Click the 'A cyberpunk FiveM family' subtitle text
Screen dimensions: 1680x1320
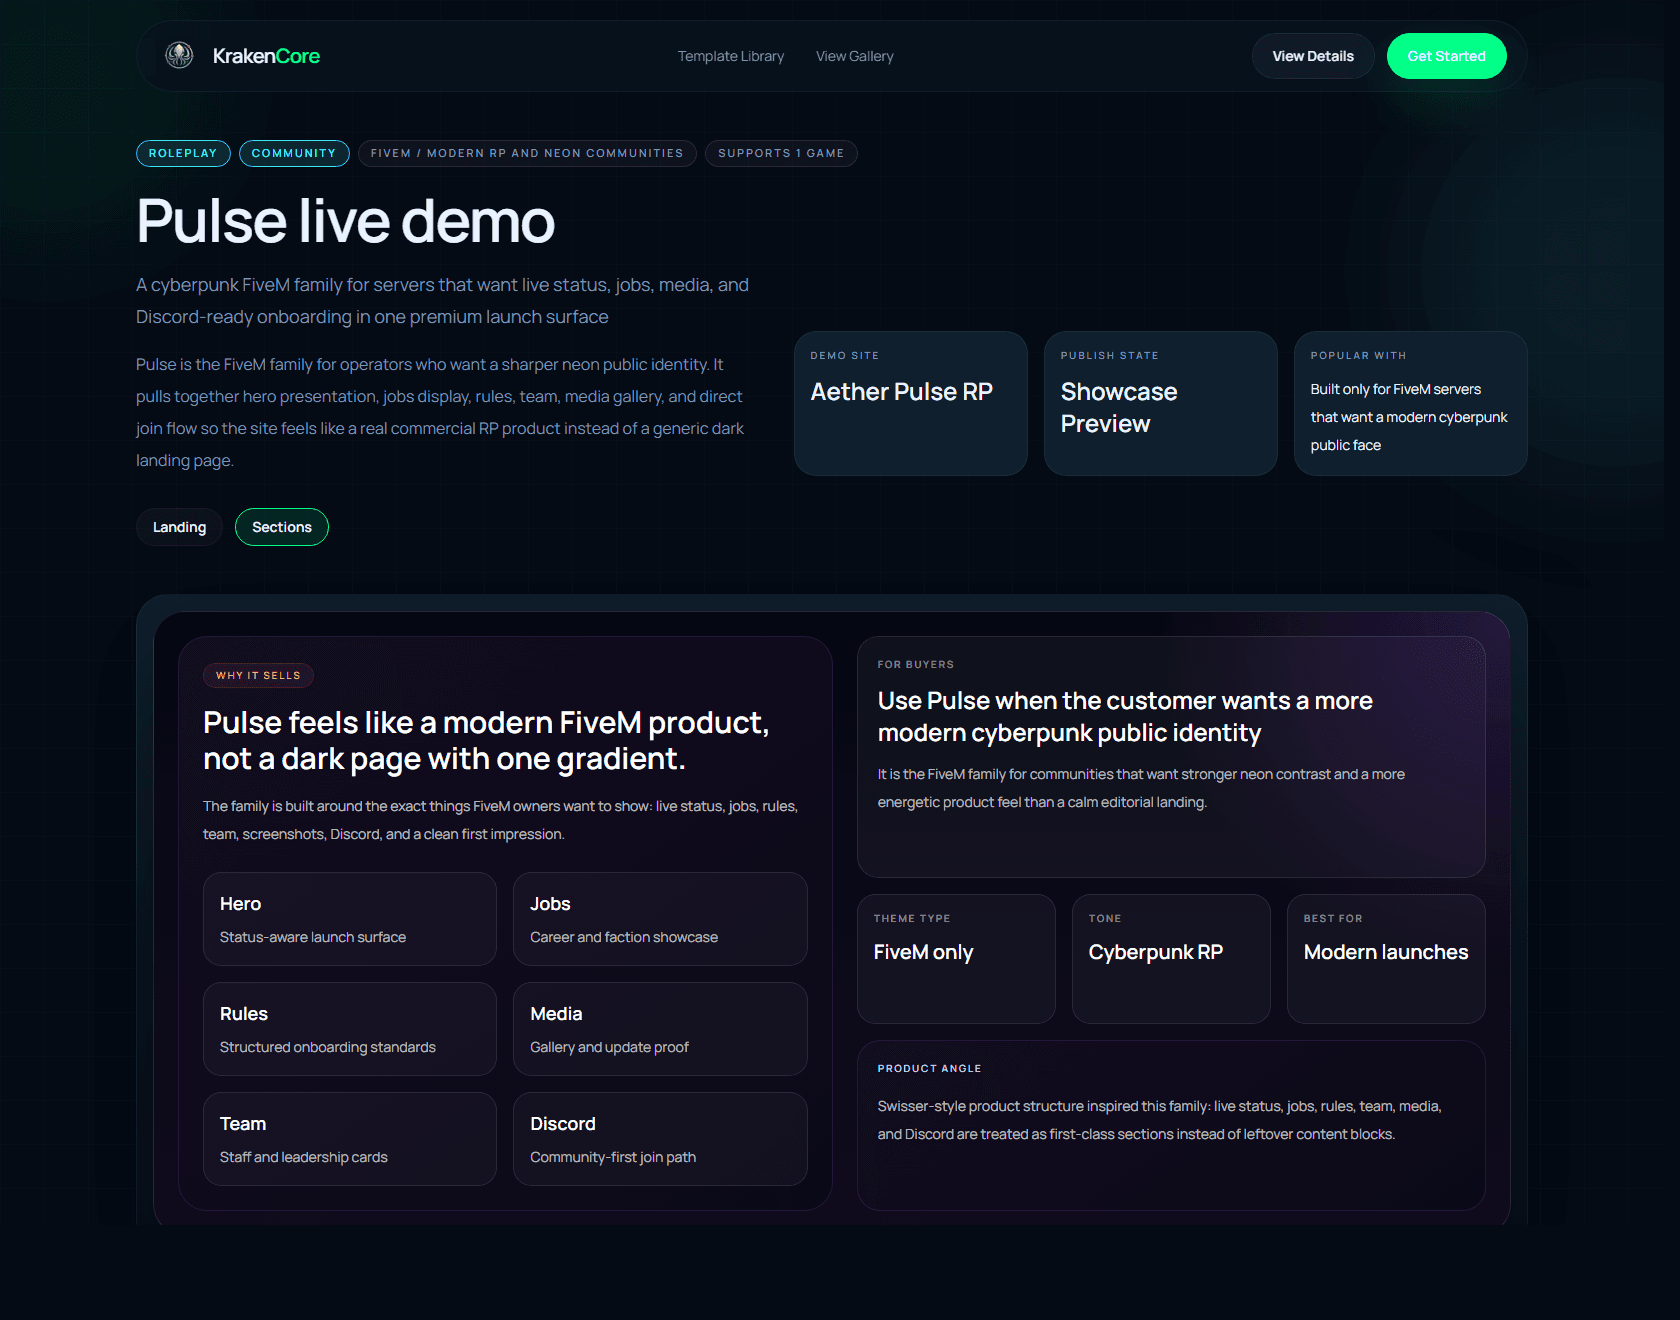[442, 301]
